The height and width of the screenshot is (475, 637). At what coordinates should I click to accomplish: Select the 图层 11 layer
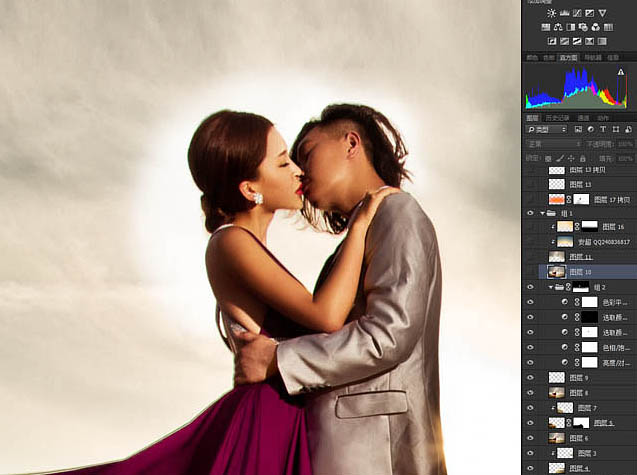click(588, 256)
